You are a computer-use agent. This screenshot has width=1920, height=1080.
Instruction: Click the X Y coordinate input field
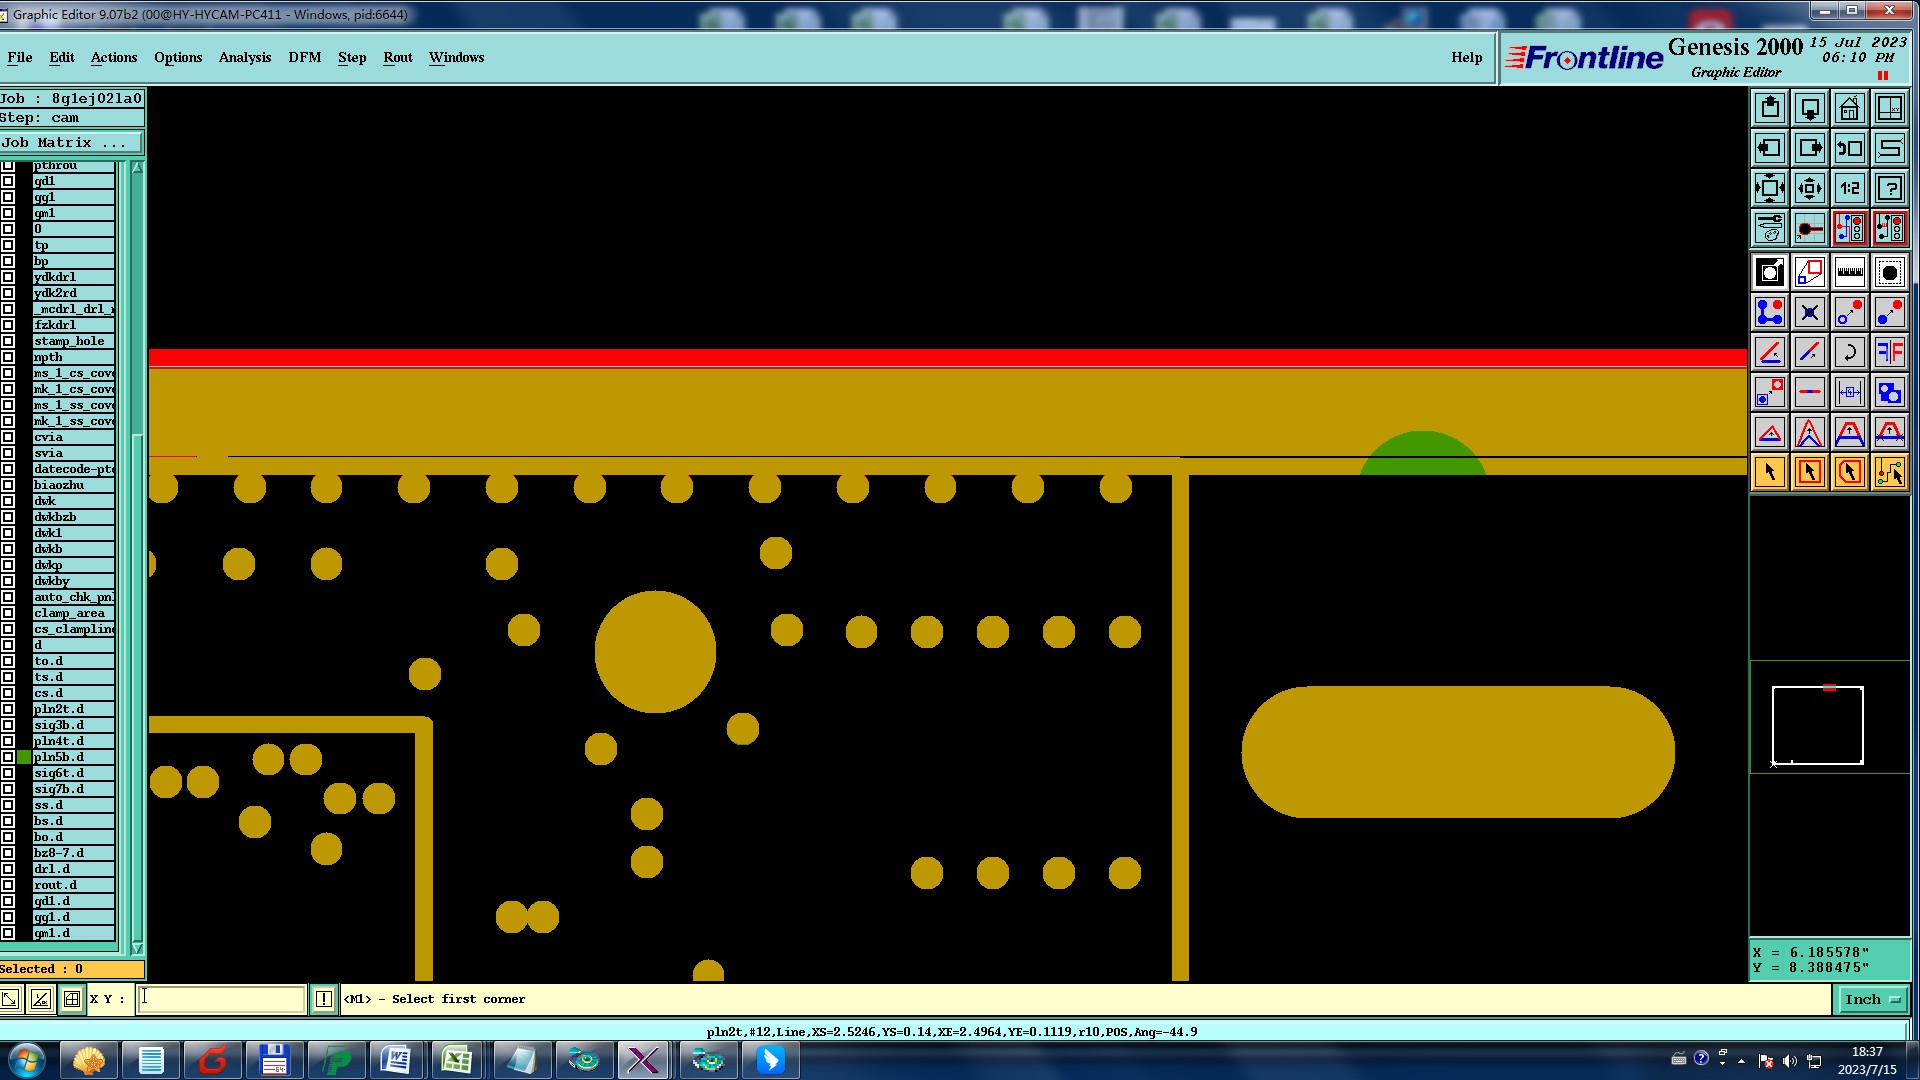tap(221, 999)
